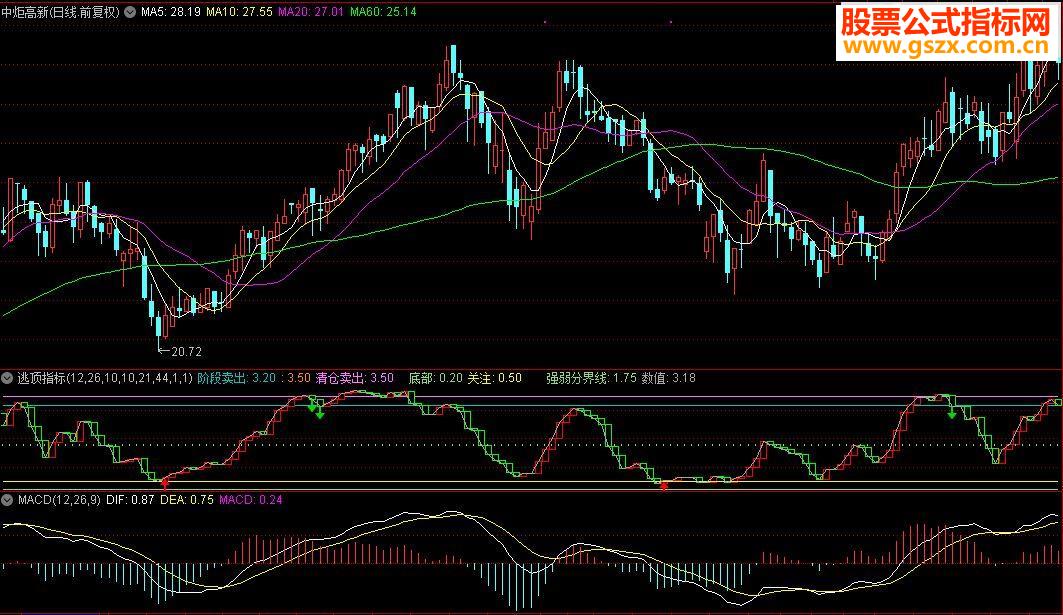Select the MA20: 27.01 label
Image resolution: width=1063 pixels, height=615 pixels.
point(310,12)
